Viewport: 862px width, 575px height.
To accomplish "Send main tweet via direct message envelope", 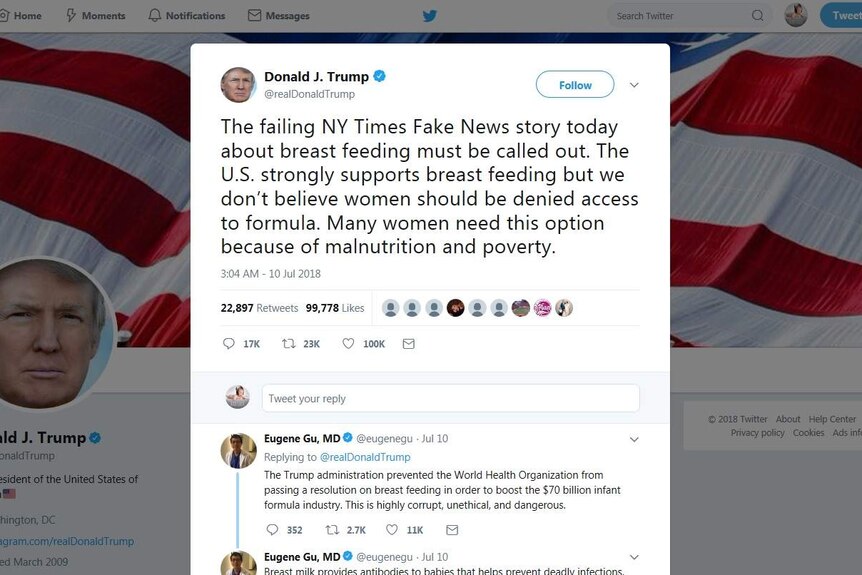I will point(408,344).
